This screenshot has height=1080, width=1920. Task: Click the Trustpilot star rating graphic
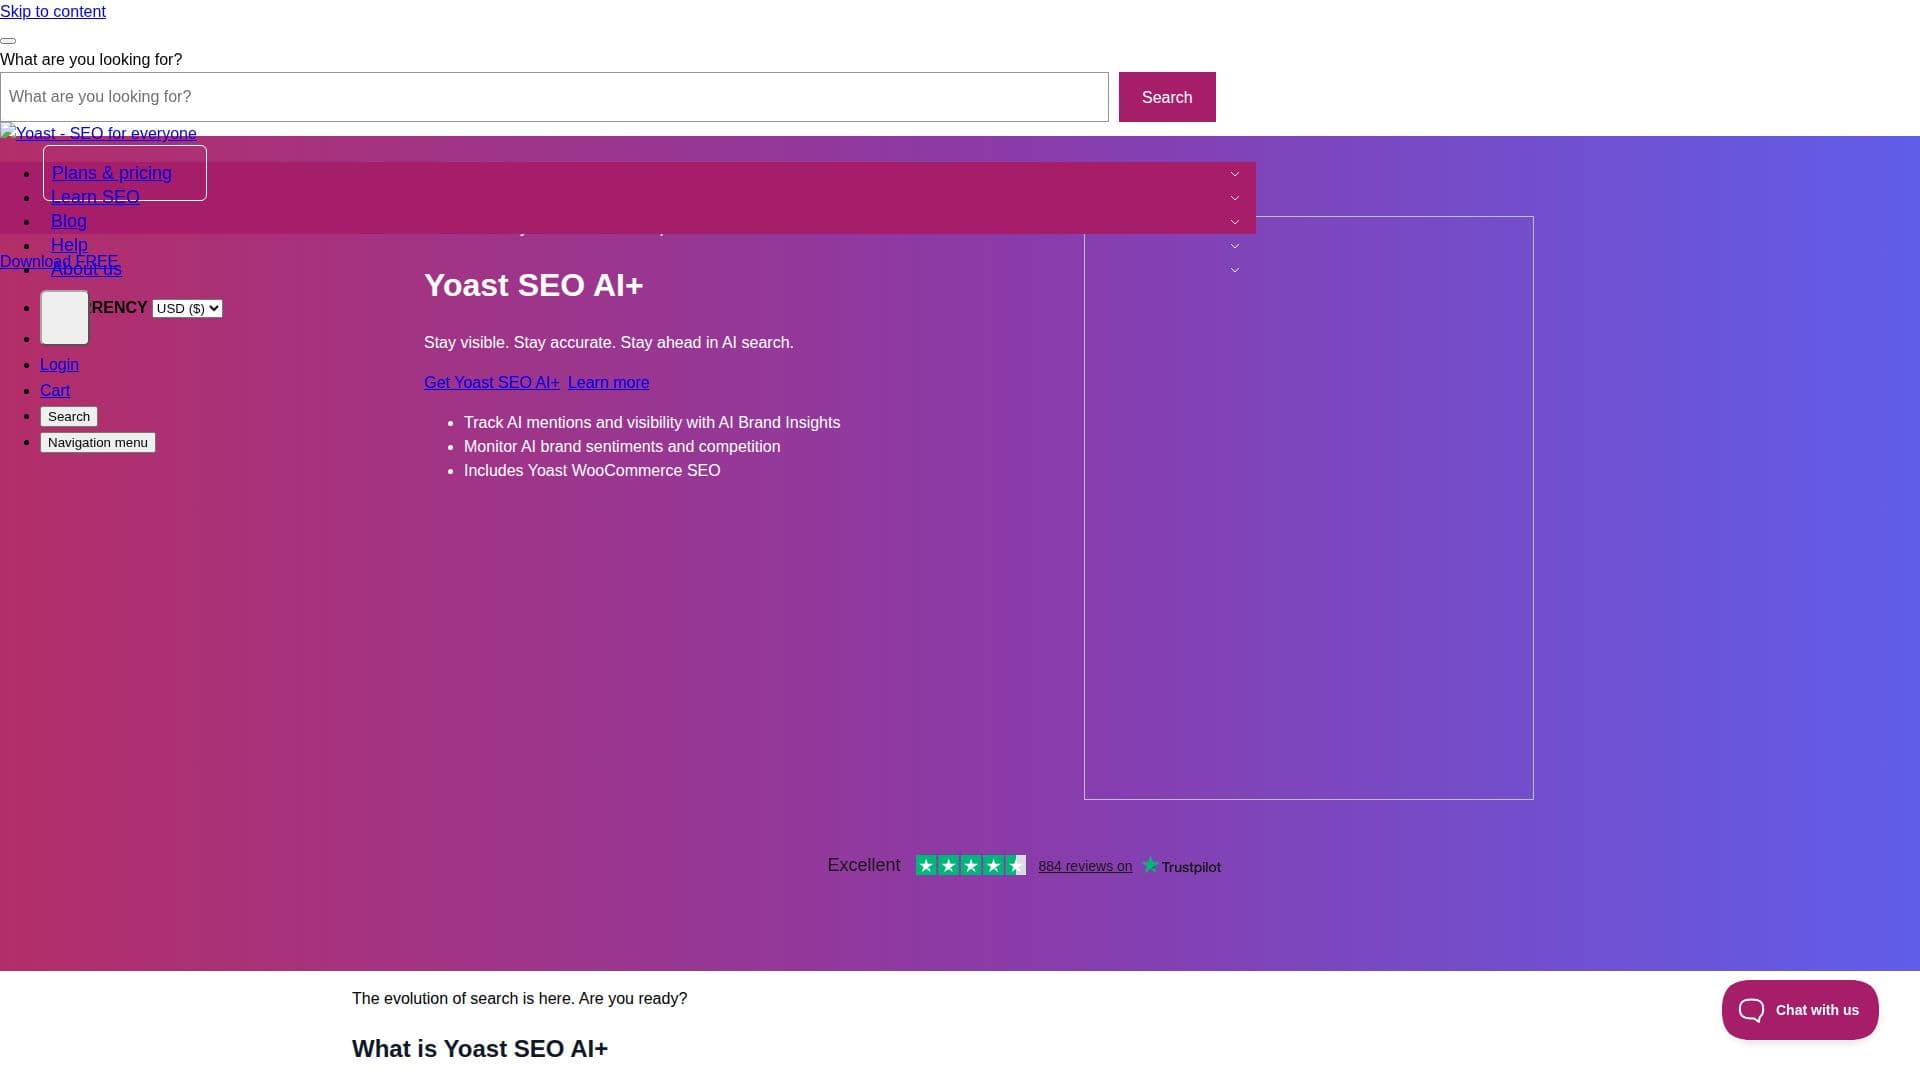[971, 866]
